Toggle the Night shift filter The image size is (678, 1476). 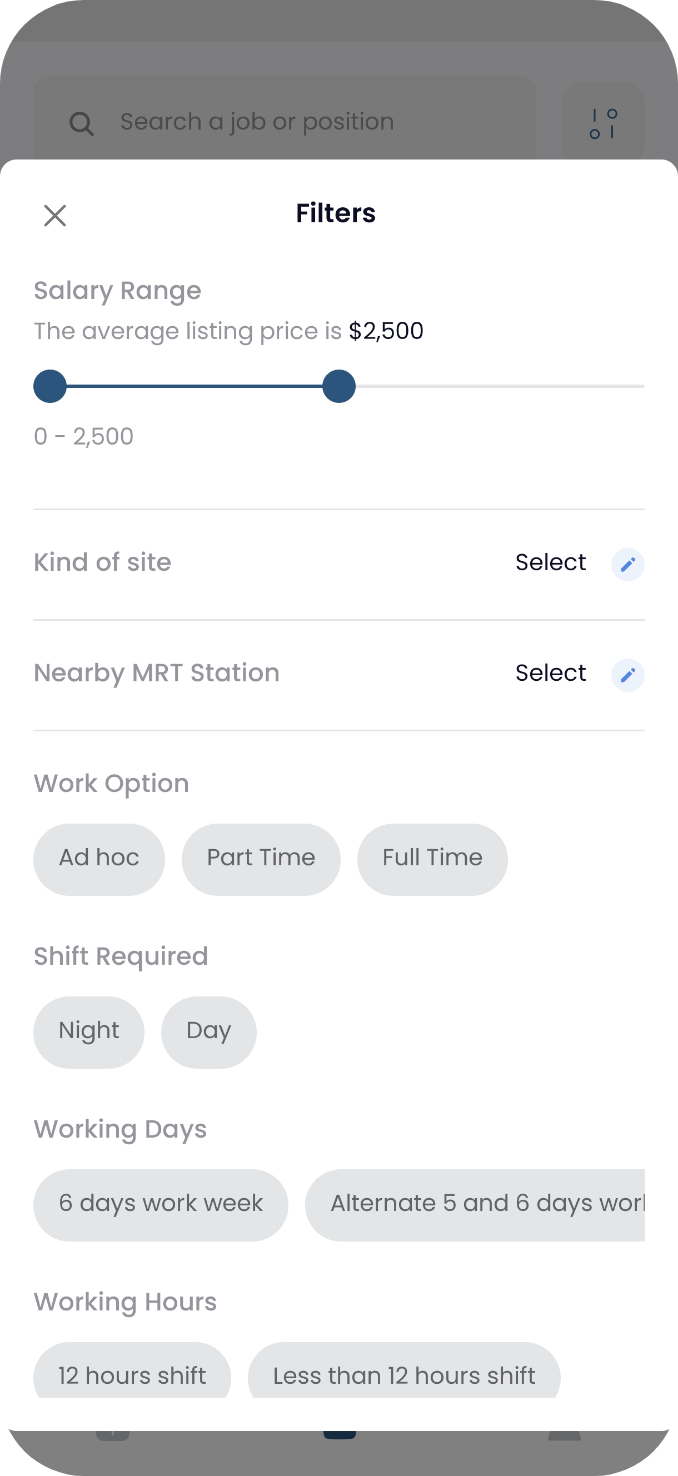click(x=88, y=1031)
